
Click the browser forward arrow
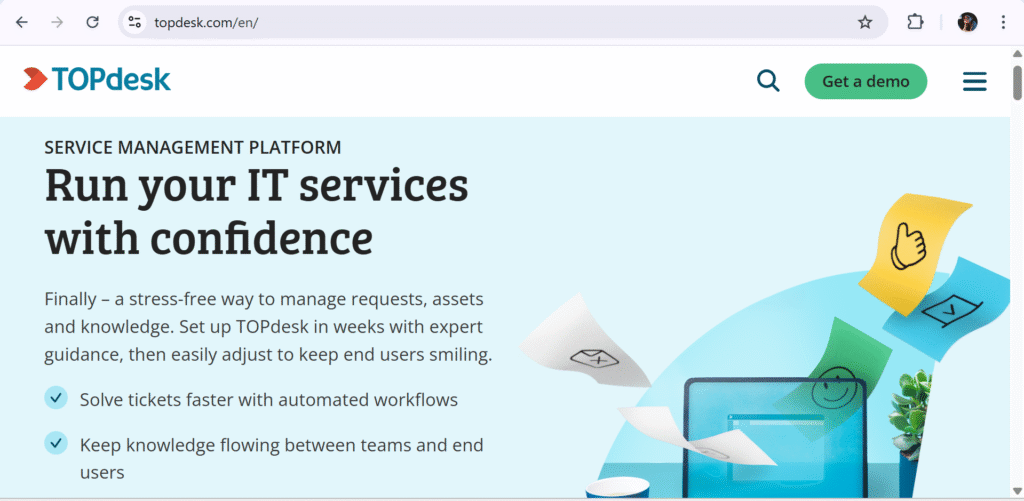click(x=57, y=22)
